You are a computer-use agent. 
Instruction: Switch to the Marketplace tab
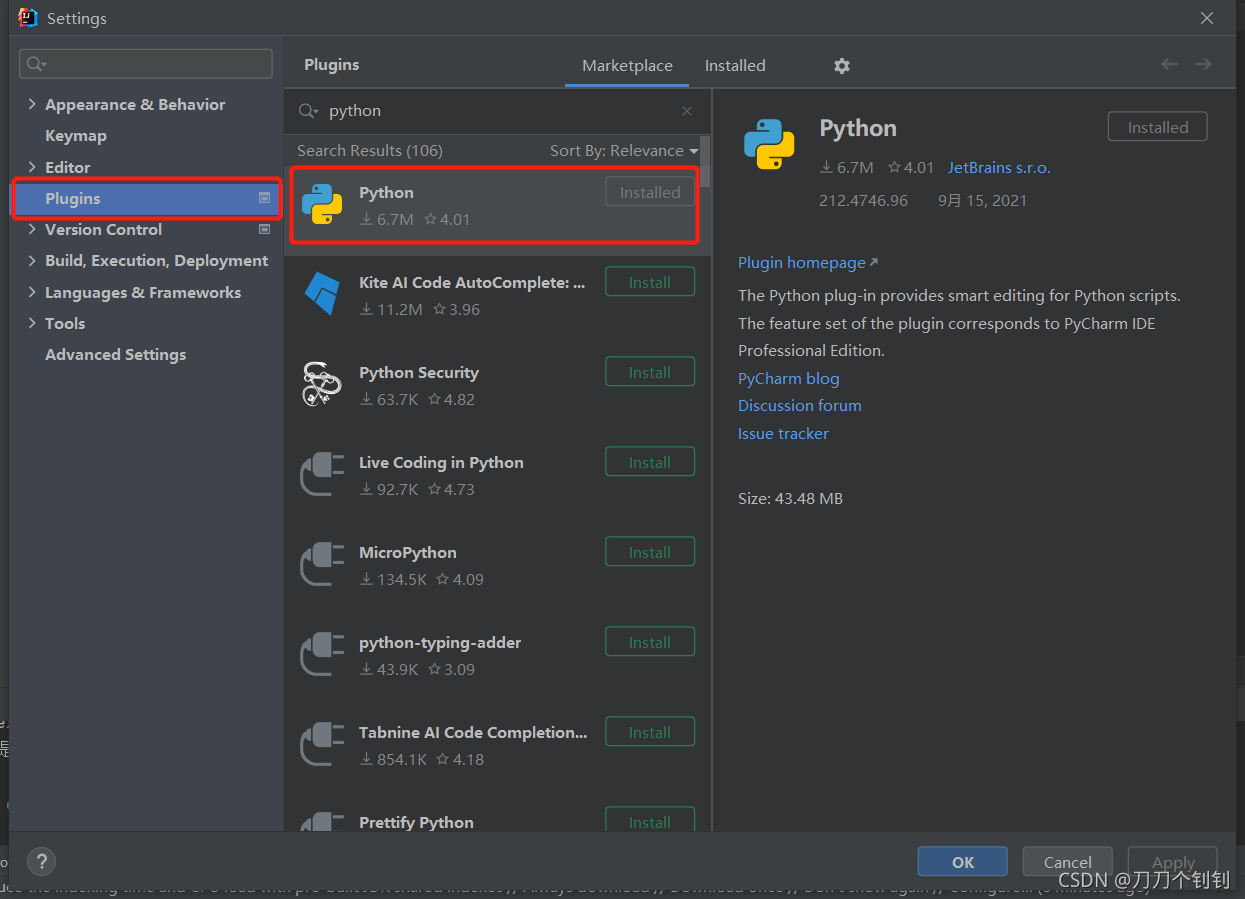point(627,65)
